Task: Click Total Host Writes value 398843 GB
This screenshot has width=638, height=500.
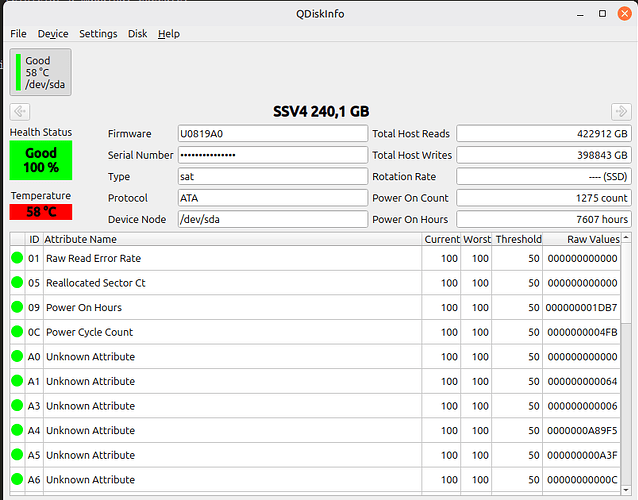Action: [544, 155]
